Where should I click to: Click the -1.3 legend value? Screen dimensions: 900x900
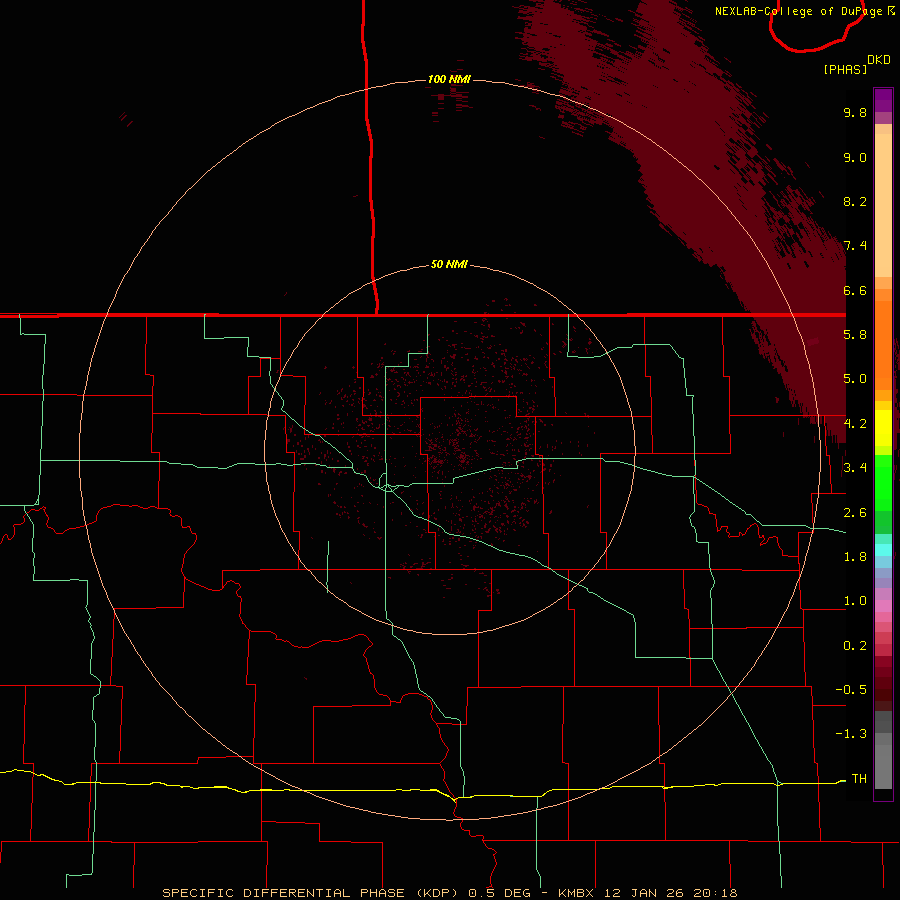pos(851,735)
